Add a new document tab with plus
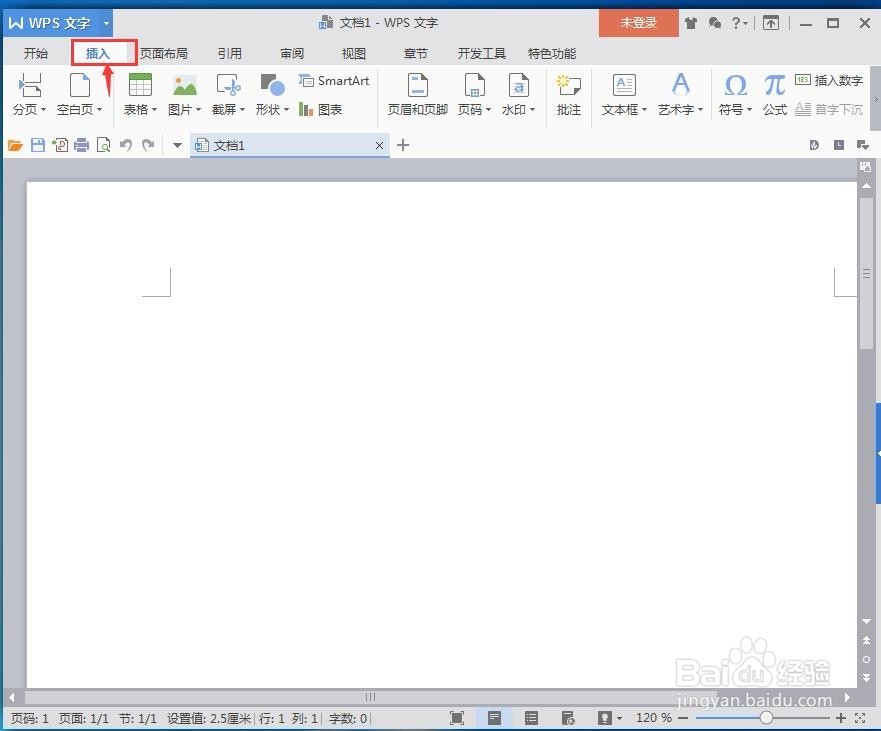The width and height of the screenshot is (881, 731). coord(403,146)
